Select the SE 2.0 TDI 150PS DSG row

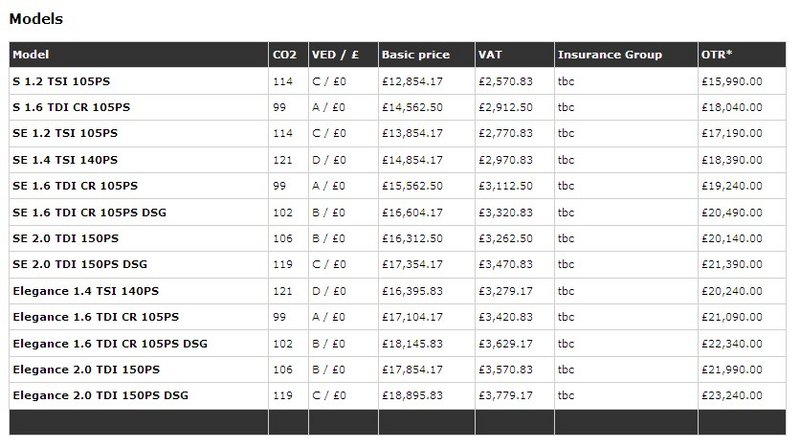pyautogui.click(x=397, y=264)
